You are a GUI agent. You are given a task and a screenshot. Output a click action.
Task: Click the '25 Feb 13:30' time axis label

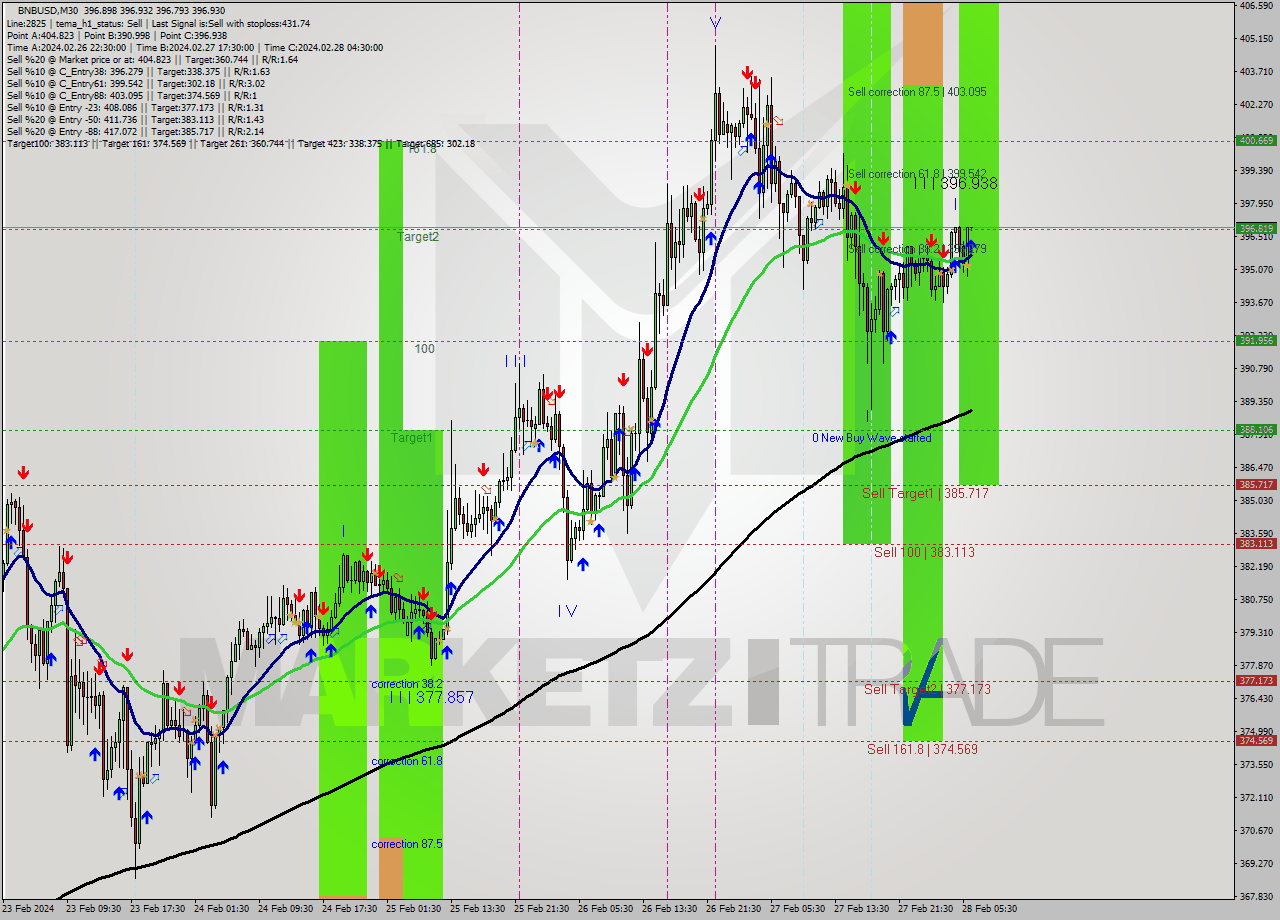(475, 909)
